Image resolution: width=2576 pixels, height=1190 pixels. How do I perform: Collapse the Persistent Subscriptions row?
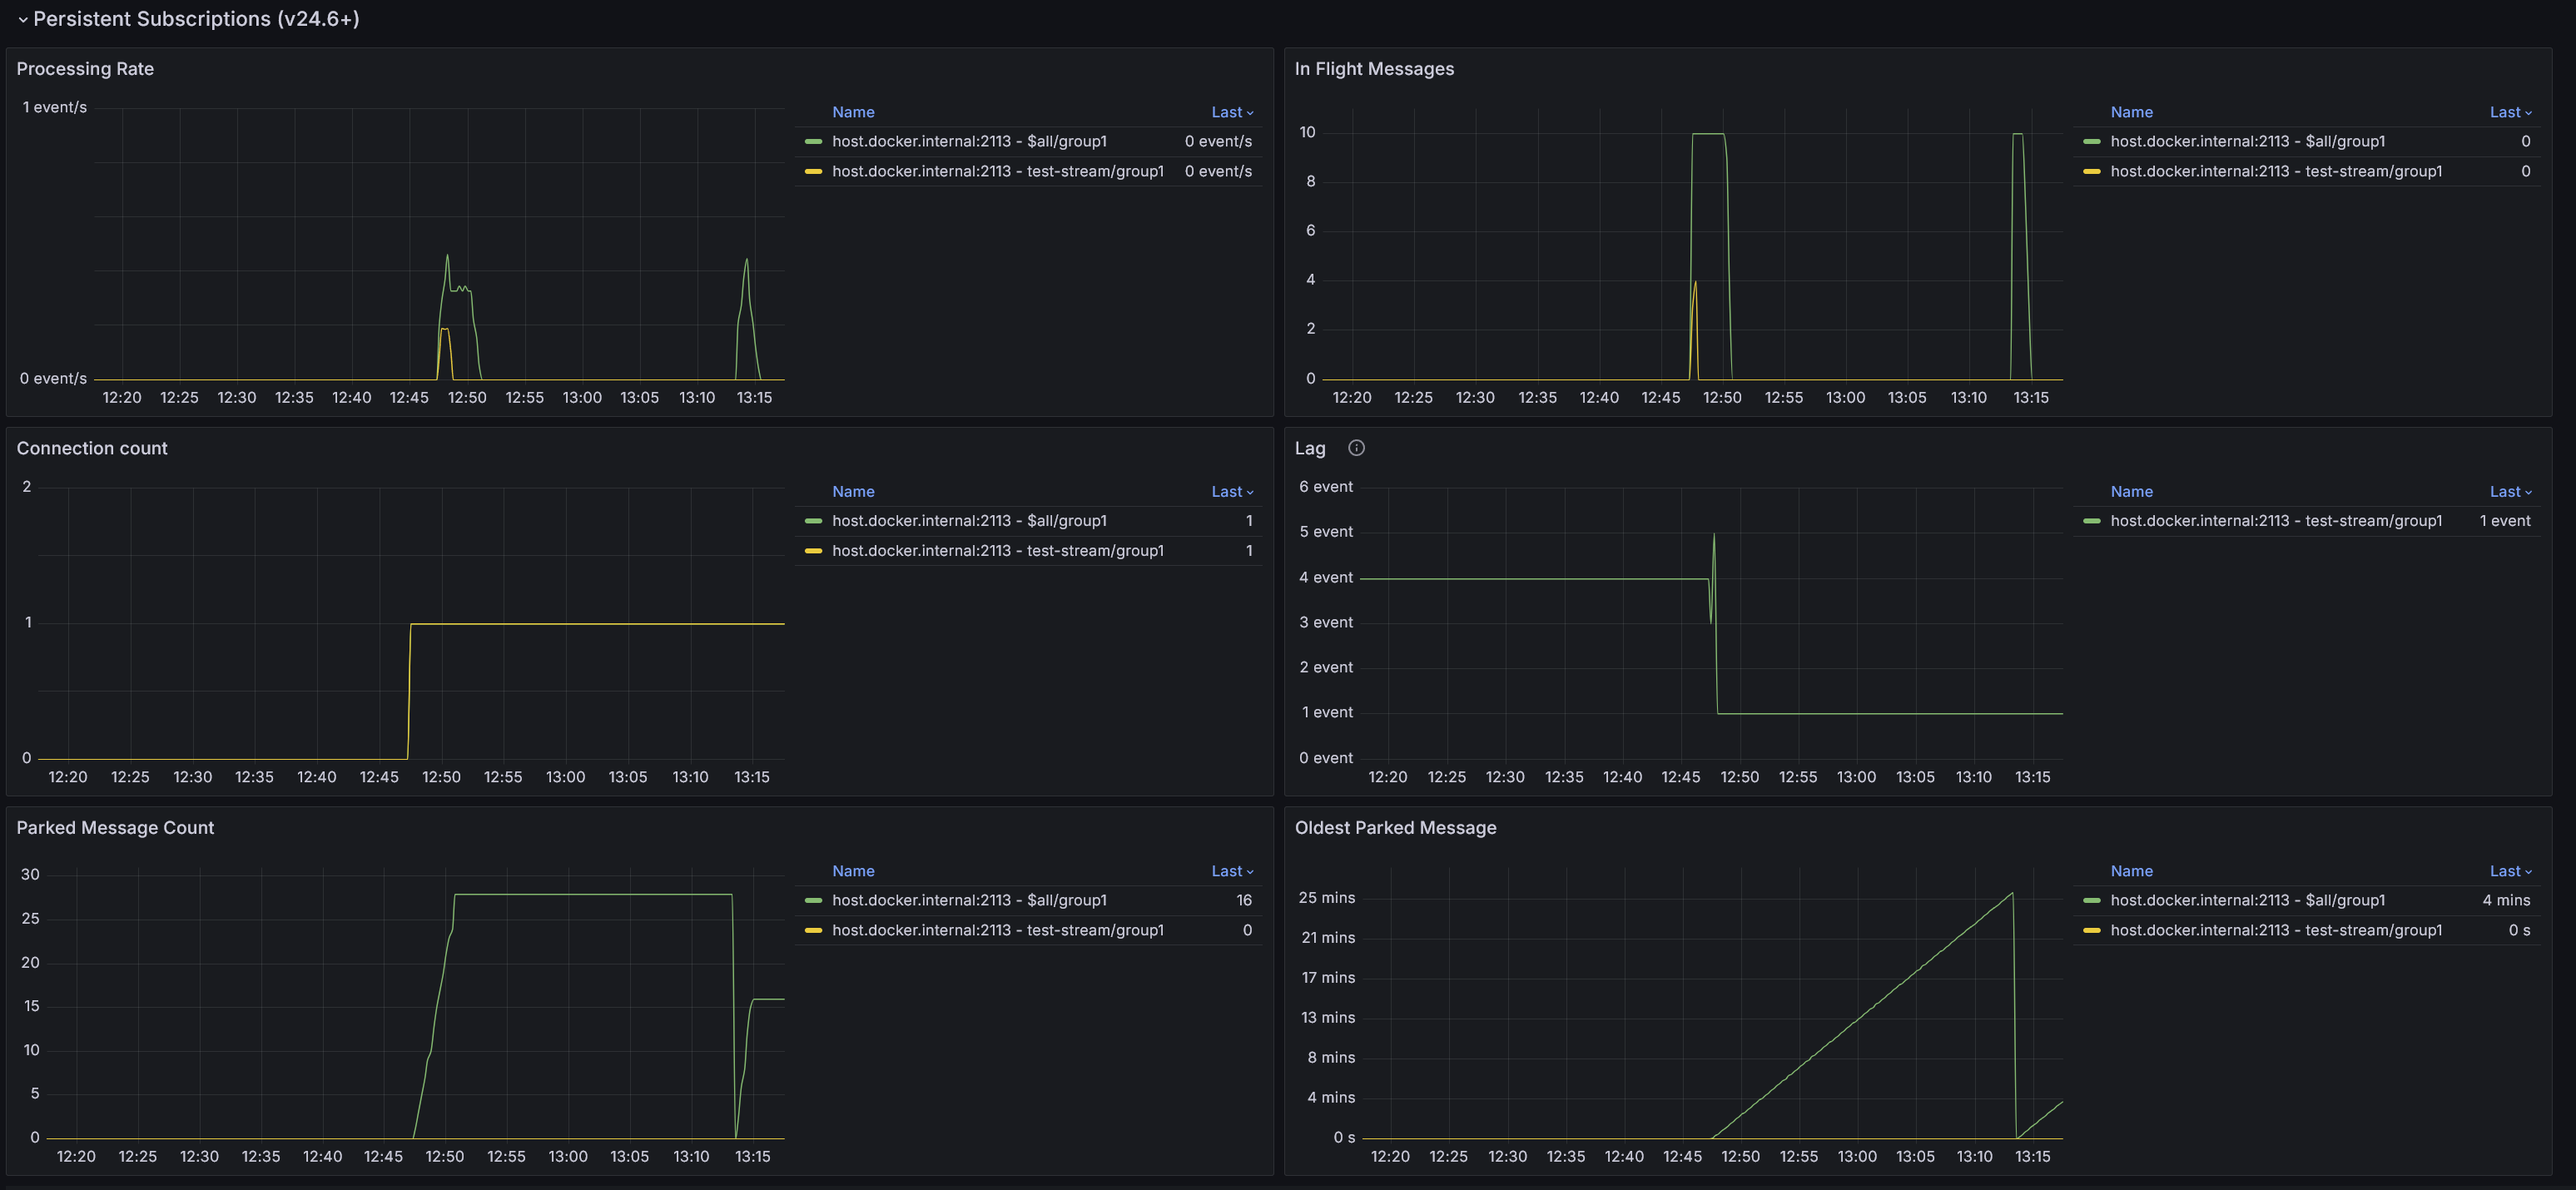23,19
